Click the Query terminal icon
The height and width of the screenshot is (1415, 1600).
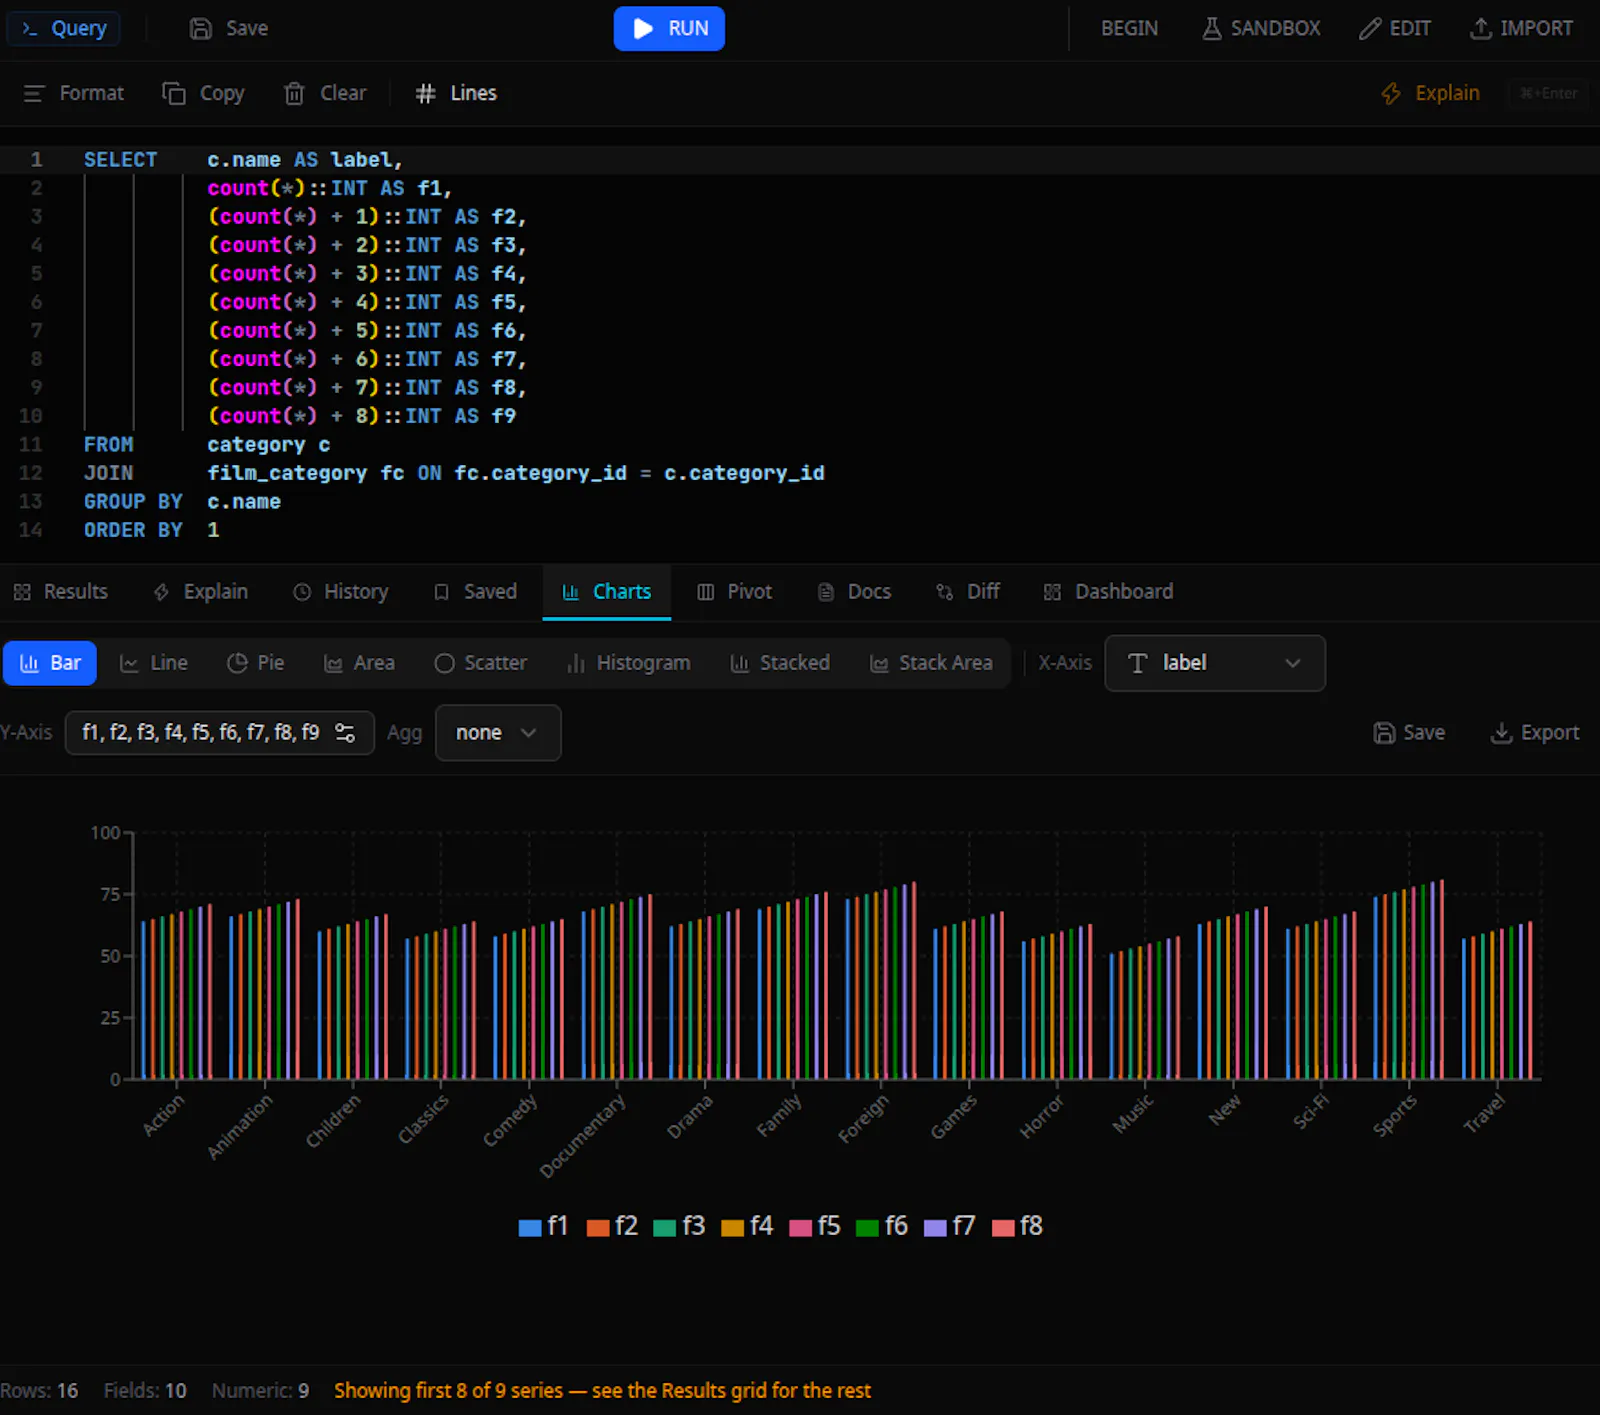coord(30,29)
